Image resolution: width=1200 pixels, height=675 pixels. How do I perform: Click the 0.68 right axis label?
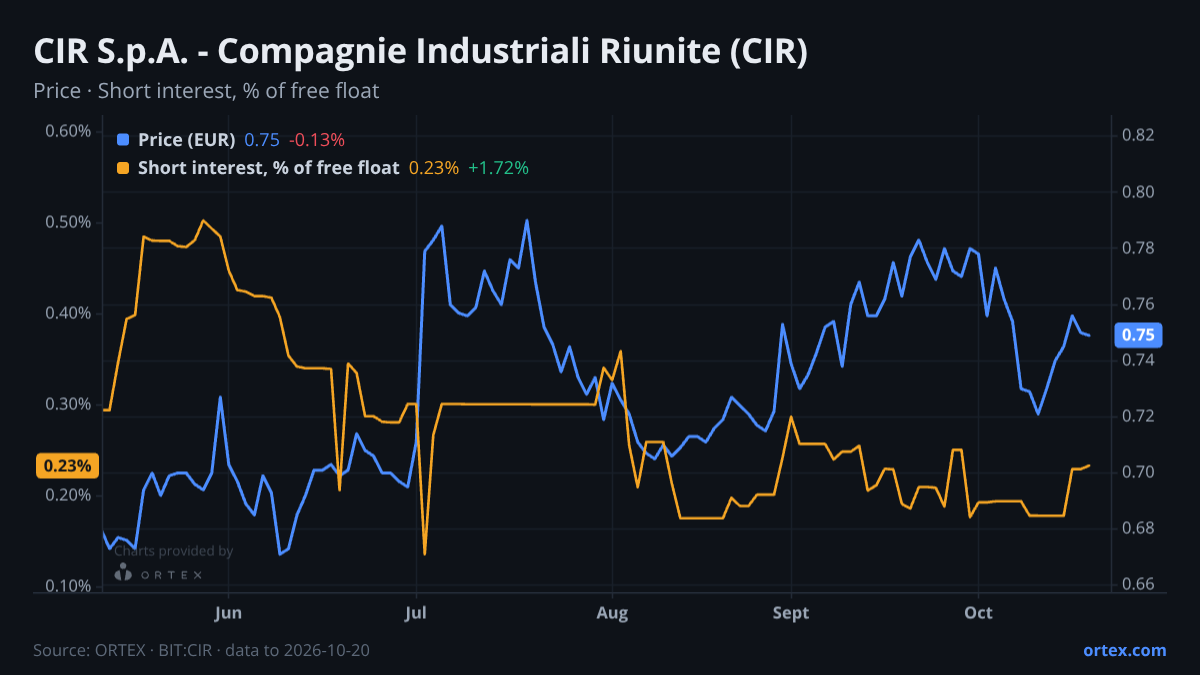[x=1139, y=527]
